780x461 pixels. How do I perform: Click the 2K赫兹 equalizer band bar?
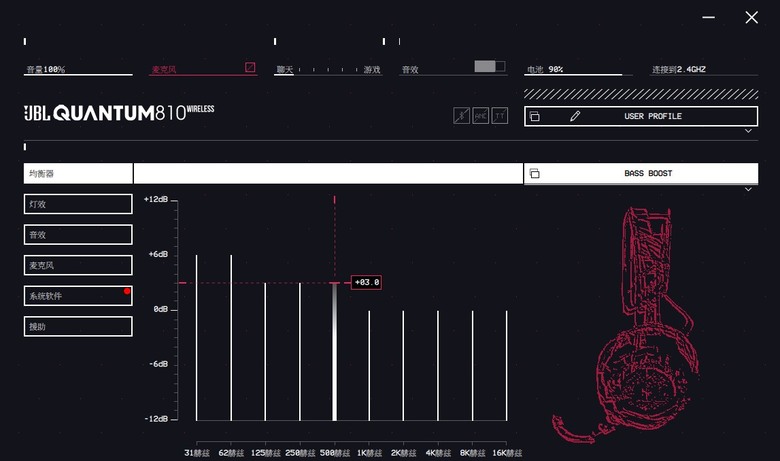click(x=403, y=366)
